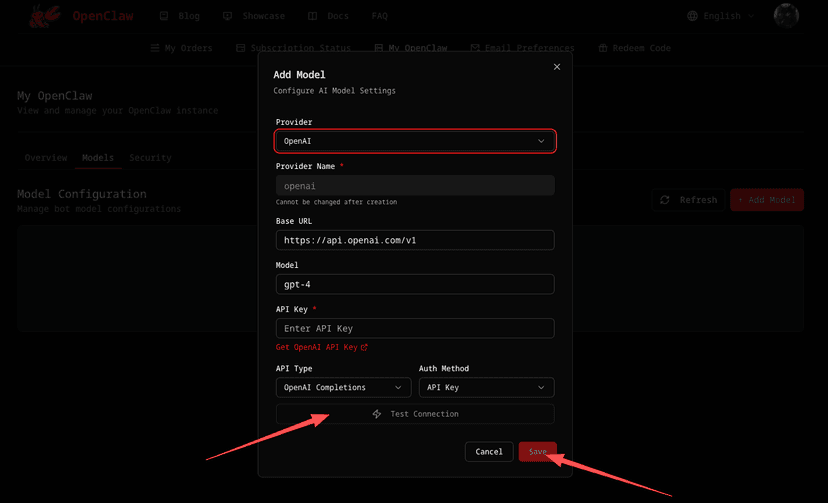Open the English language selector
The height and width of the screenshot is (503, 828).
point(721,16)
